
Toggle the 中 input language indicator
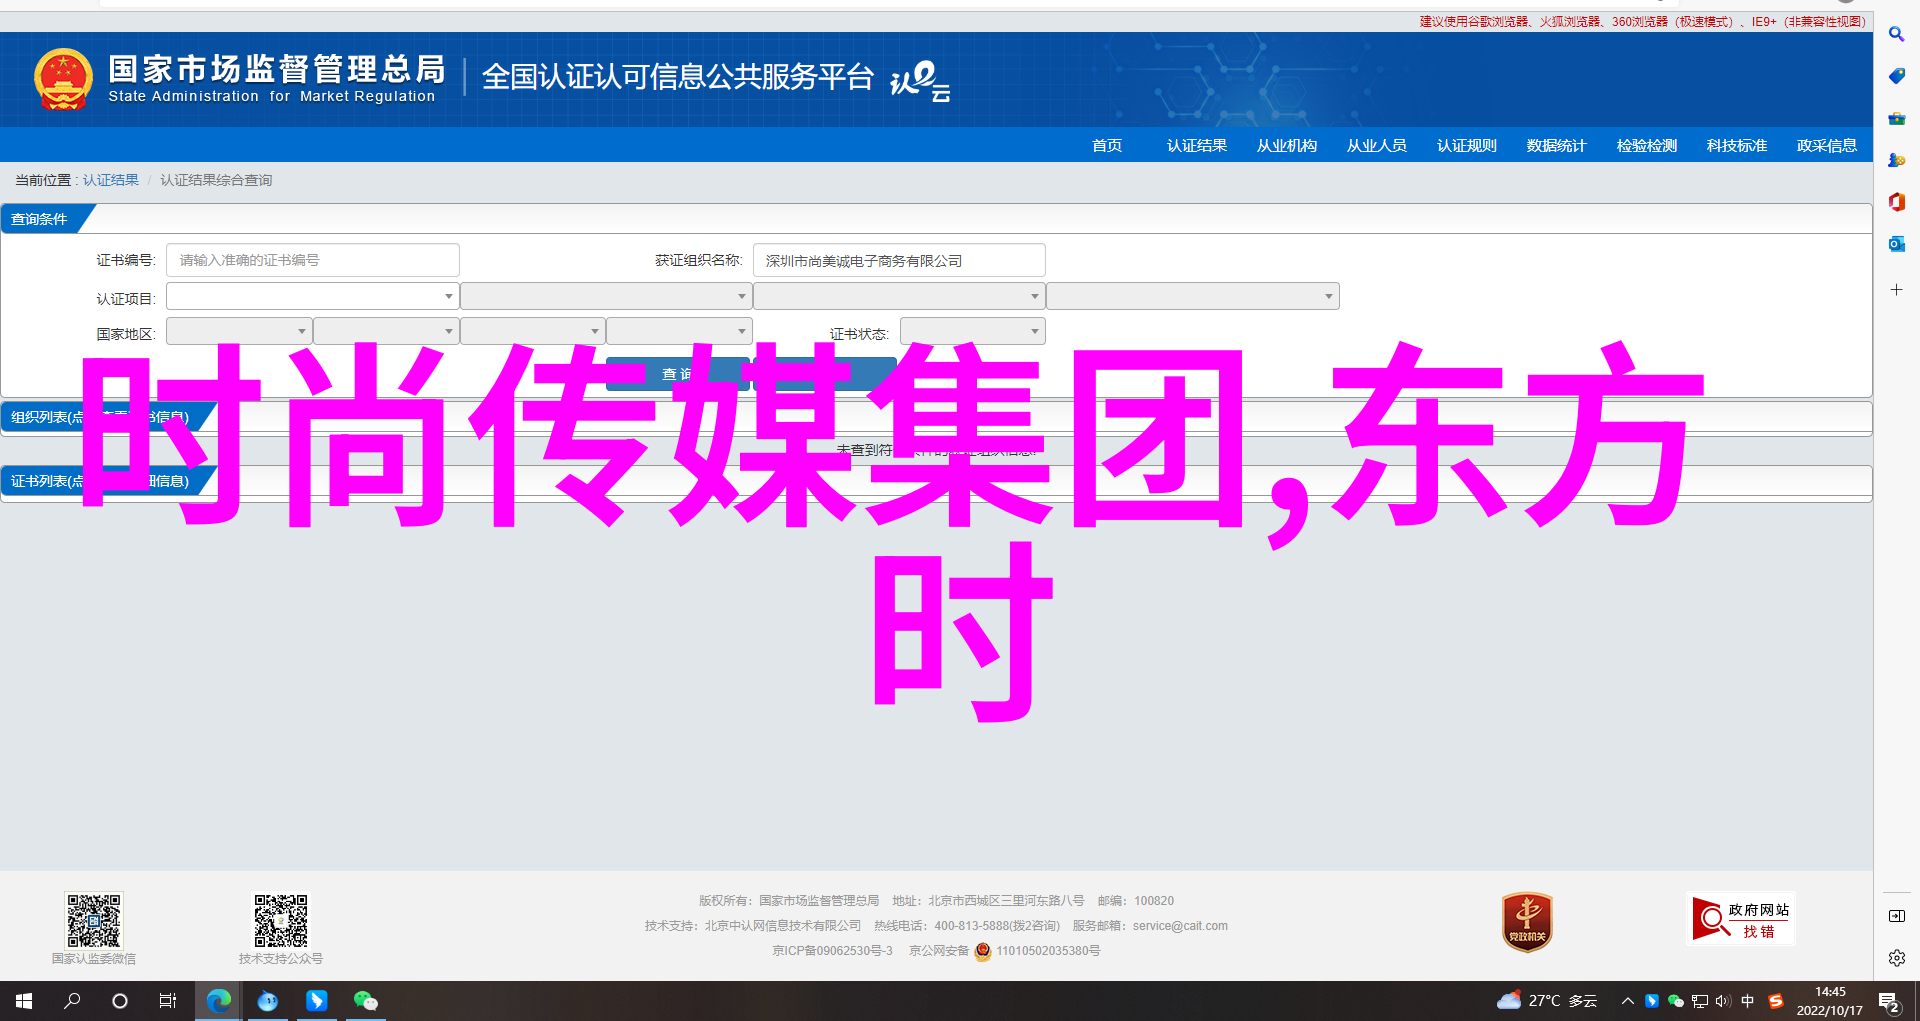pos(1748,1001)
